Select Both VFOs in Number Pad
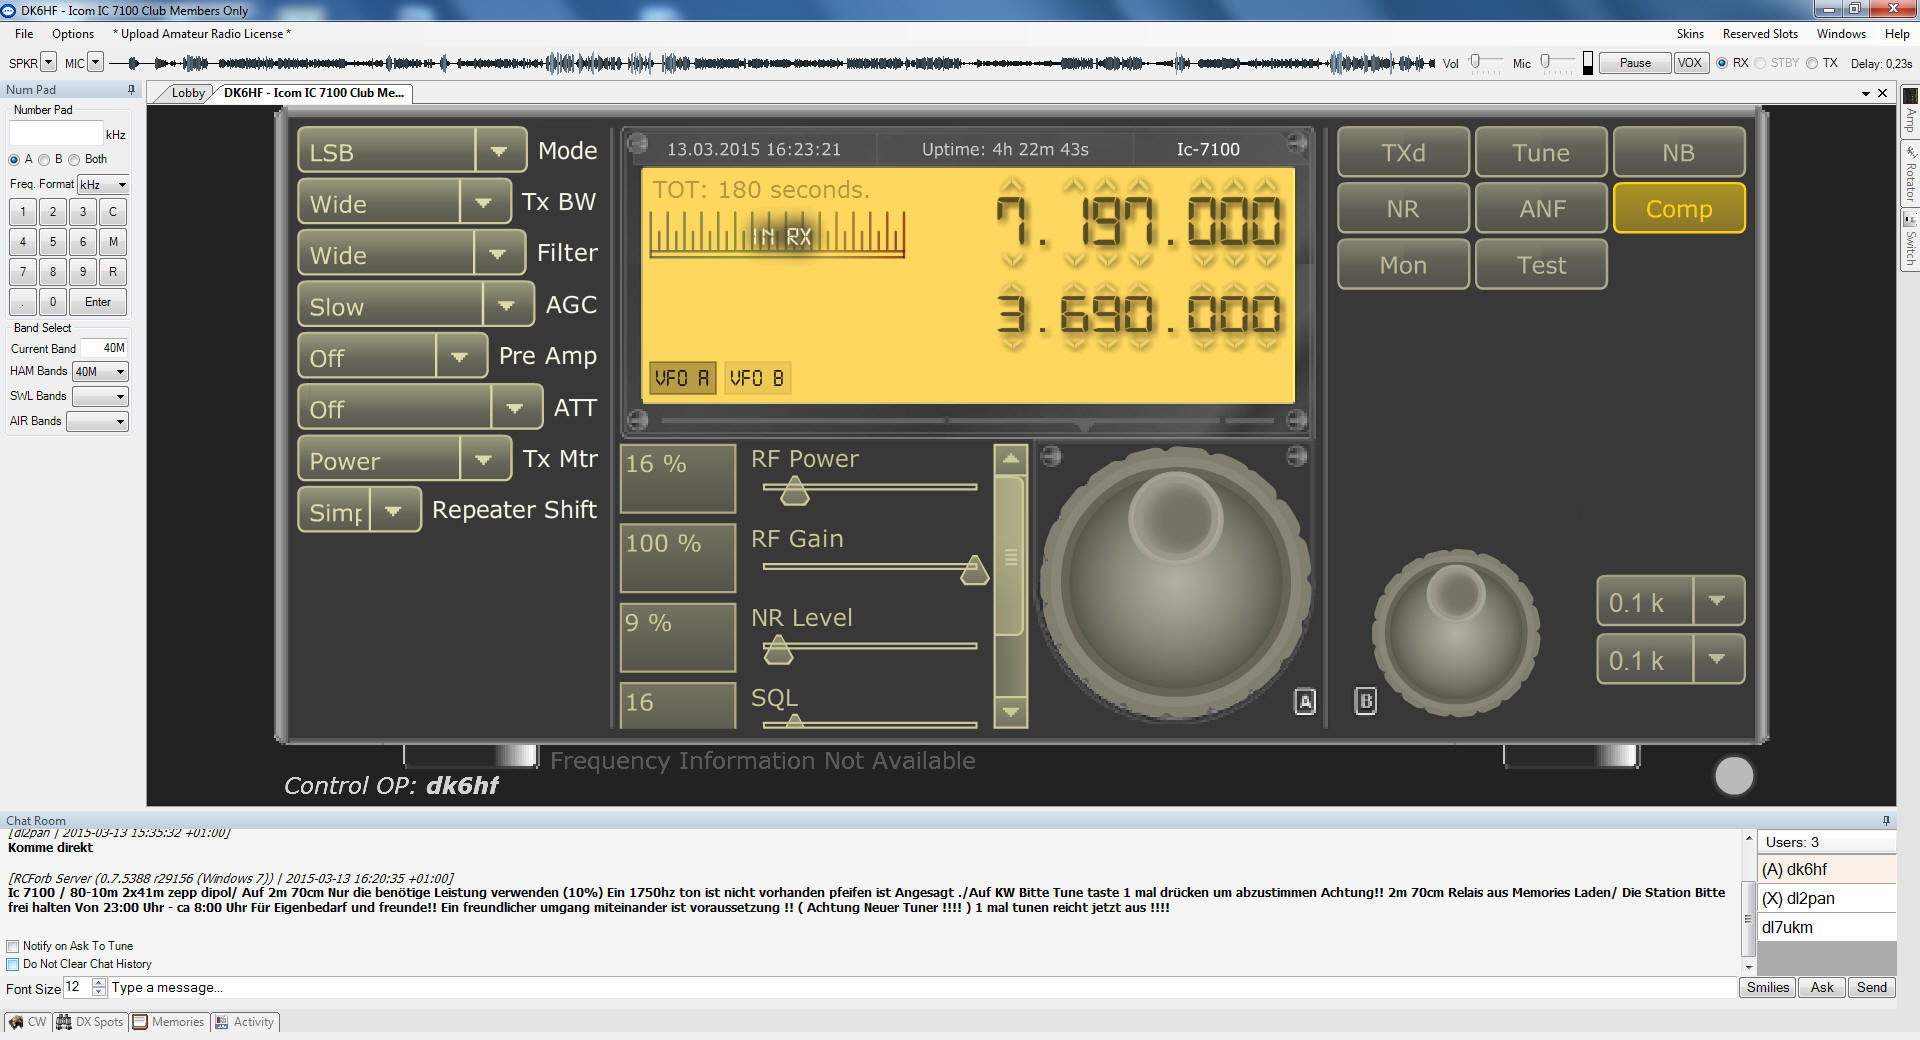1920x1040 pixels. tap(74, 160)
